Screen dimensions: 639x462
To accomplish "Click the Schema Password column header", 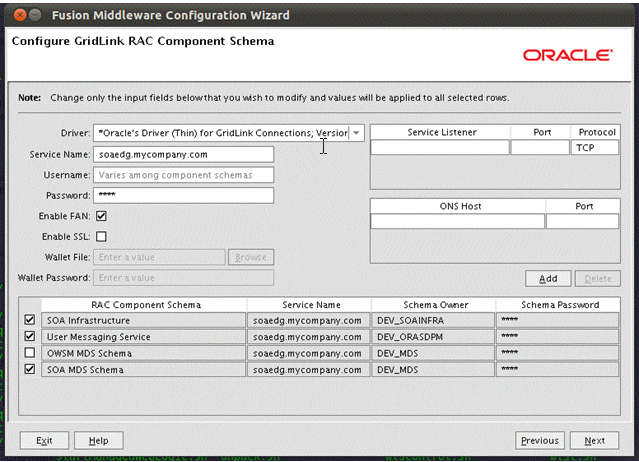I will [x=560, y=305].
